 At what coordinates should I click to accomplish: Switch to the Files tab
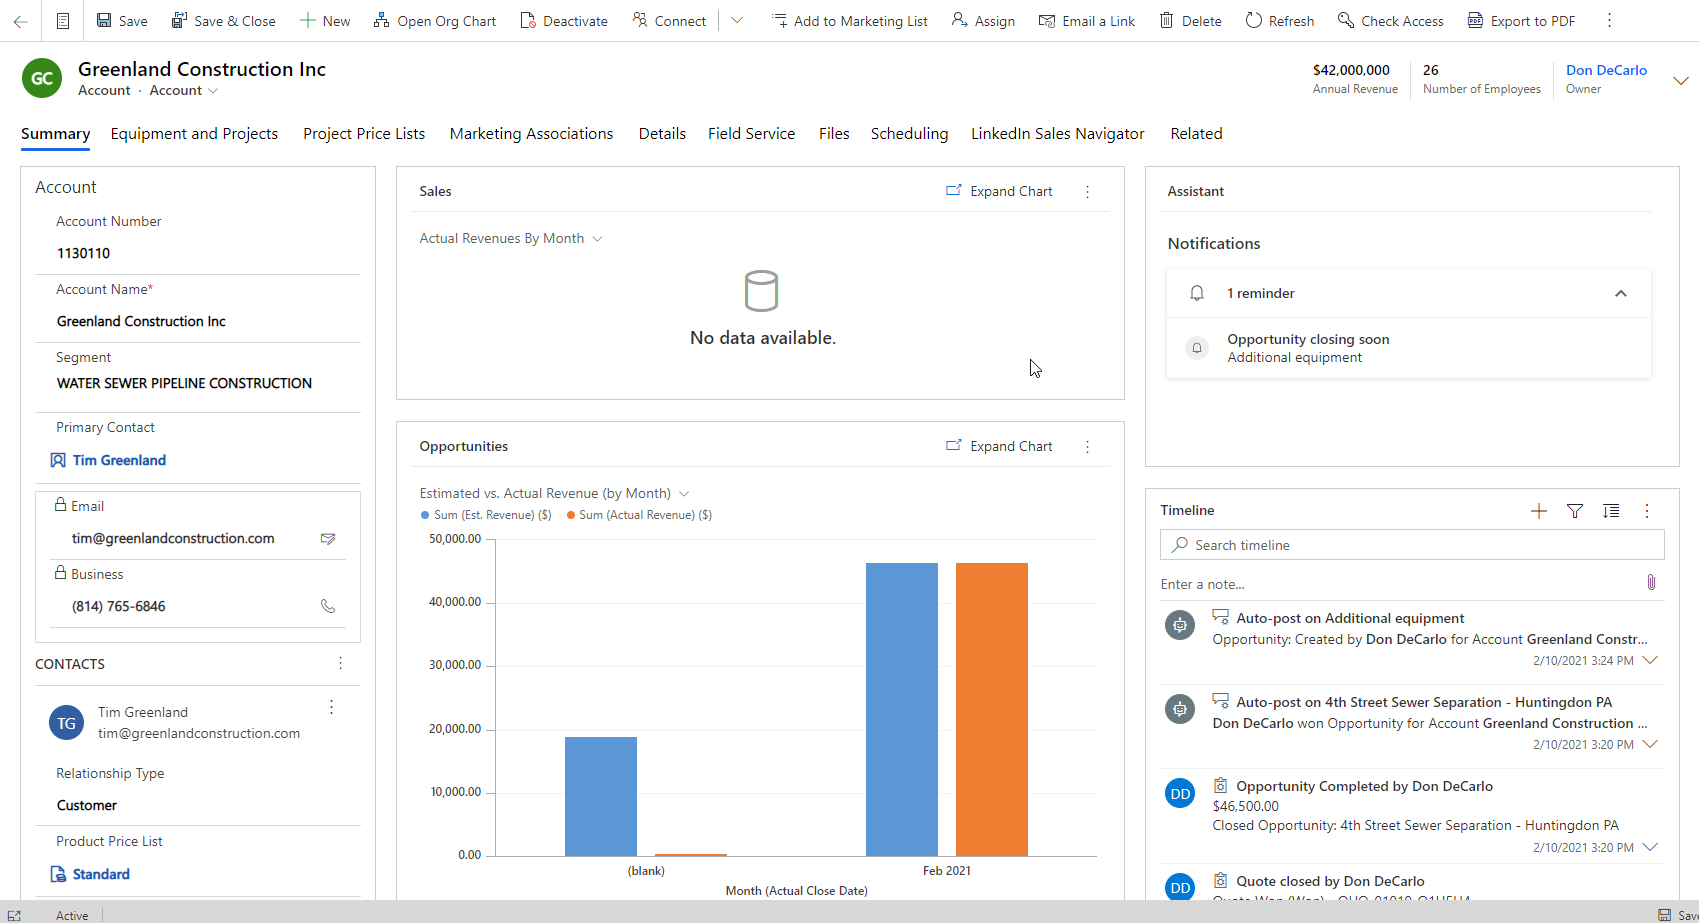(x=834, y=134)
